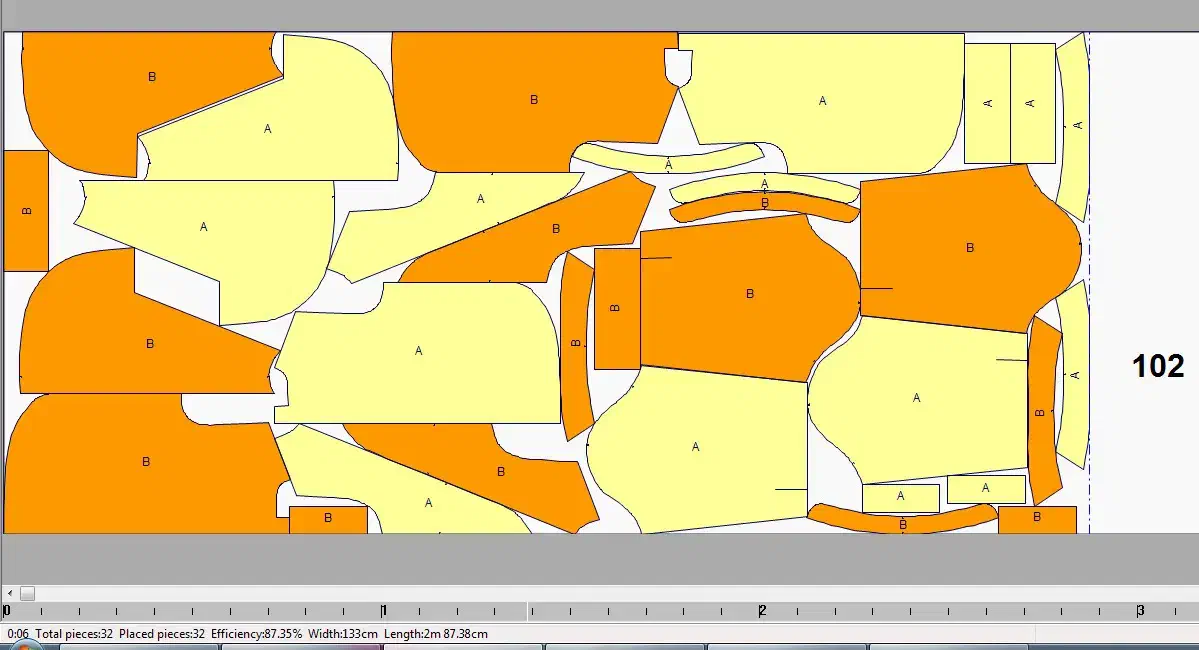Select the marker number 102 label

click(1157, 366)
